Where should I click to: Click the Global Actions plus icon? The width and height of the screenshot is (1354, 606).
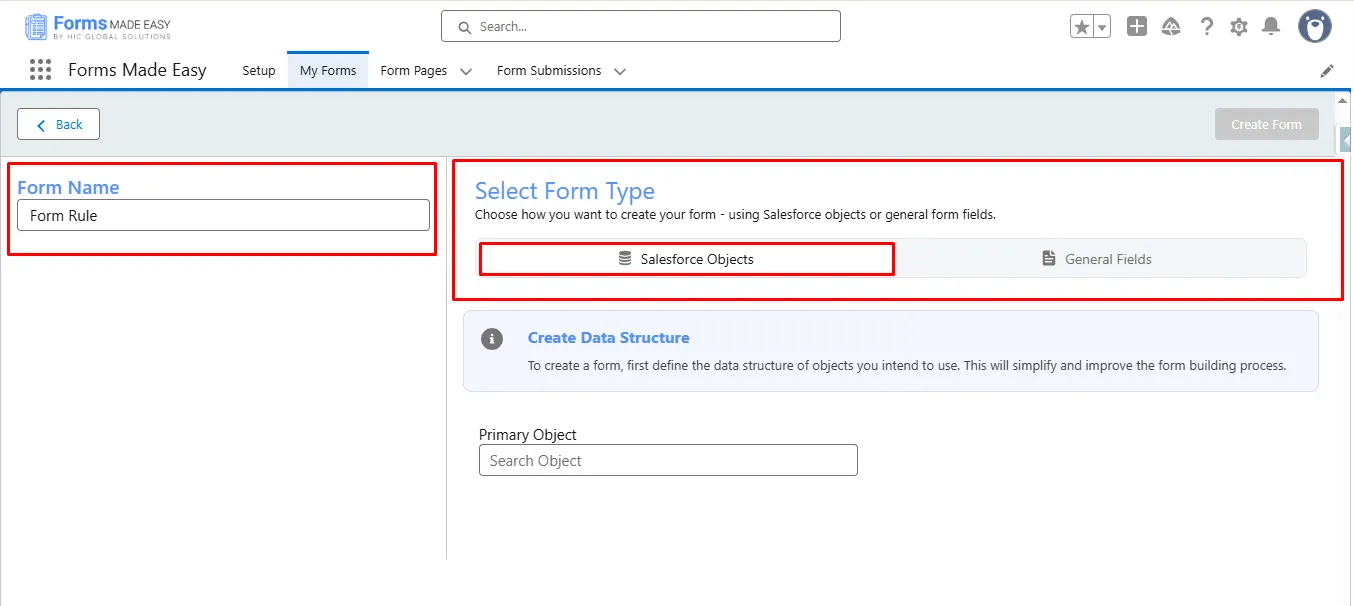click(x=1137, y=27)
